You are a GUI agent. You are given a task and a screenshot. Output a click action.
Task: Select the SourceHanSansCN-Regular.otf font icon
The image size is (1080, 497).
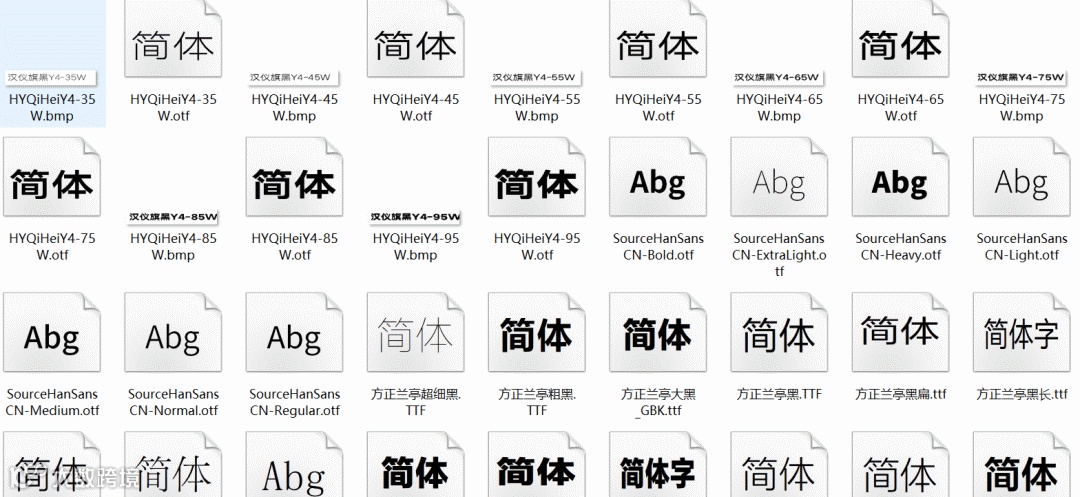(x=295, y=332)
